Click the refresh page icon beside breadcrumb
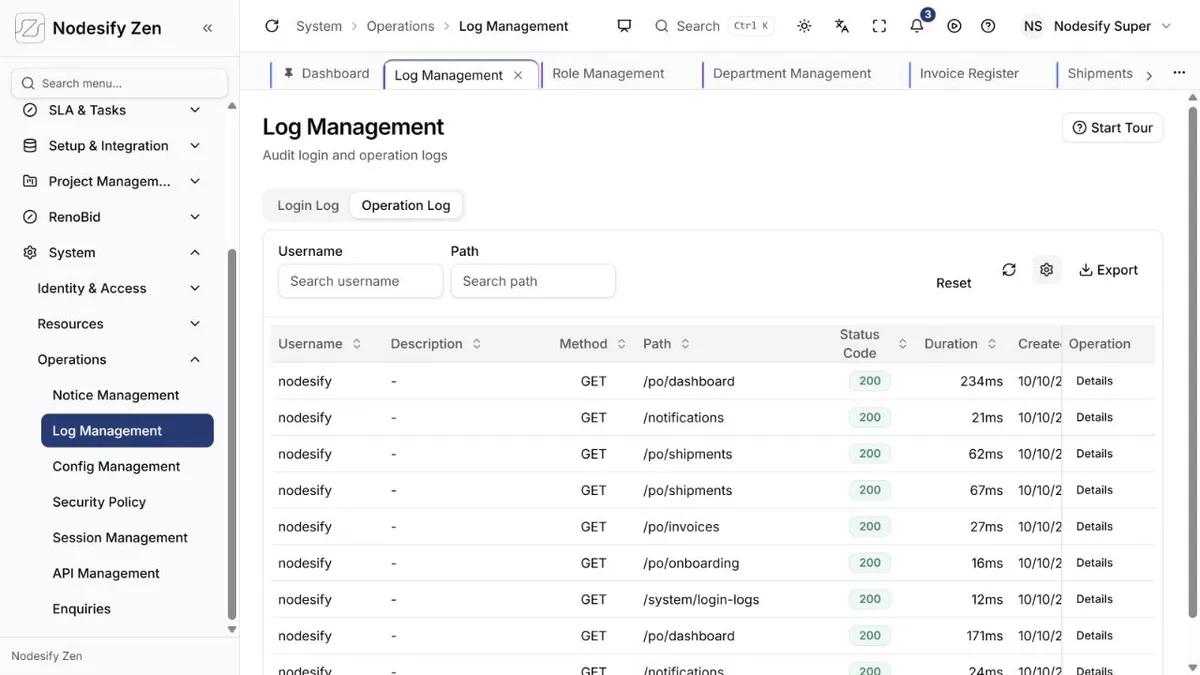Image resolution: width=1200 pixels, height=675 pixels. [272, 26]
